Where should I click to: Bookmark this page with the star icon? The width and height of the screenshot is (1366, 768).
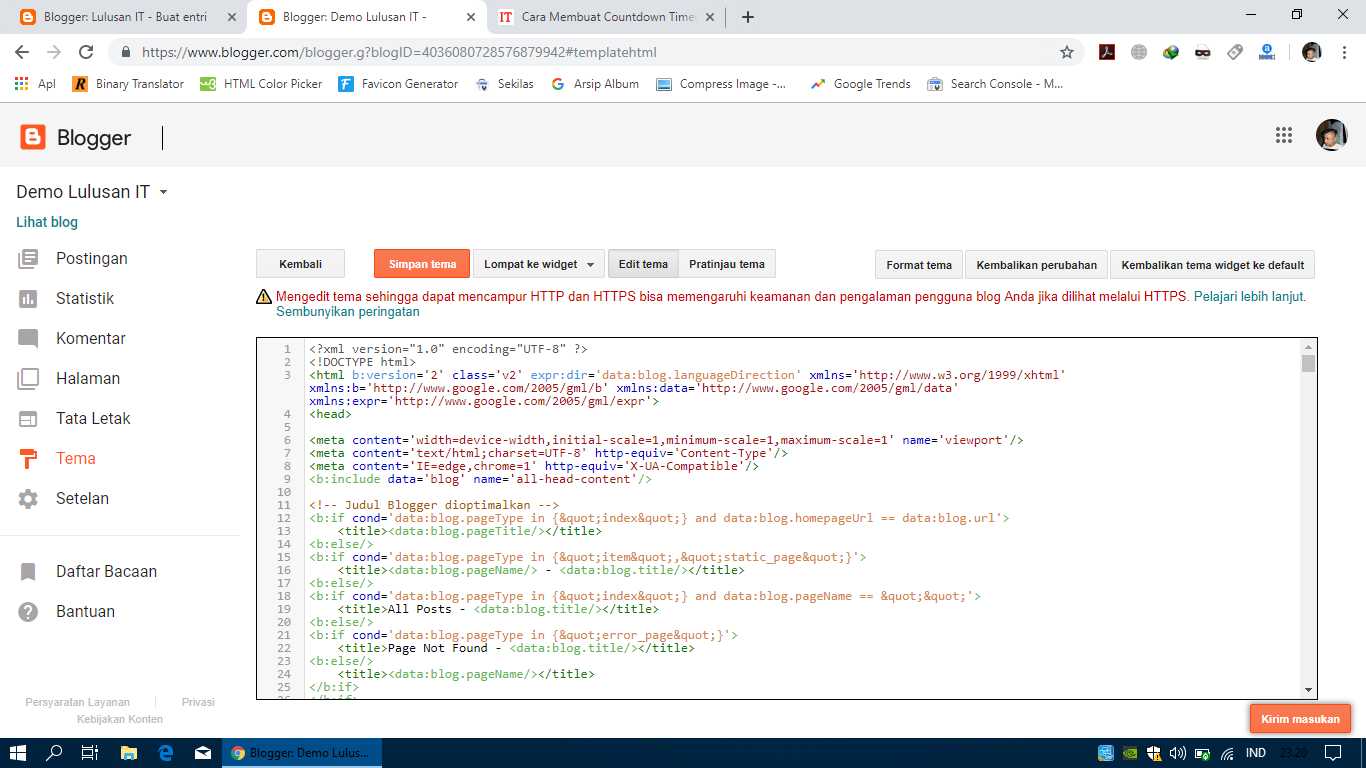point(1067,52)
